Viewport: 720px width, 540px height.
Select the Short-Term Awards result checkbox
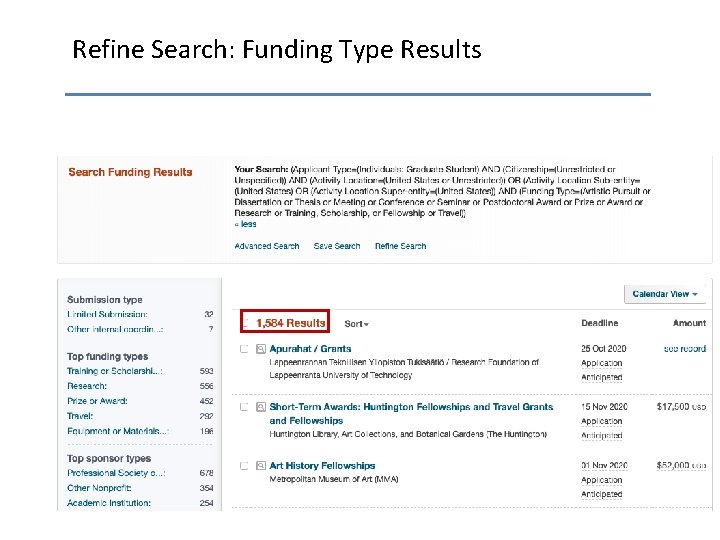click(245, 407)
